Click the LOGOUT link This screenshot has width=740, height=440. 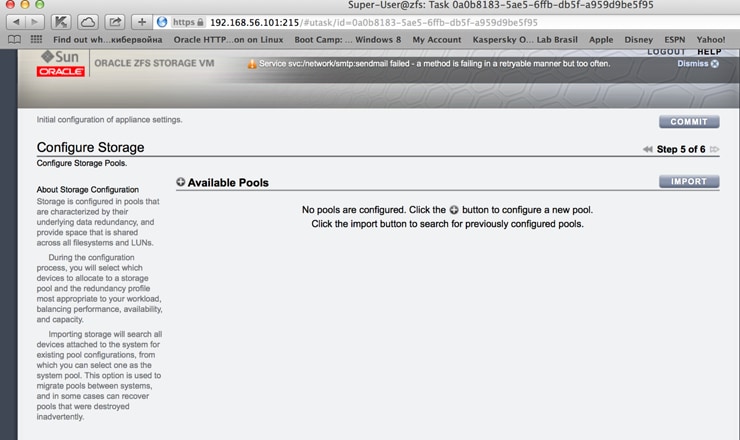pos(666,52)
